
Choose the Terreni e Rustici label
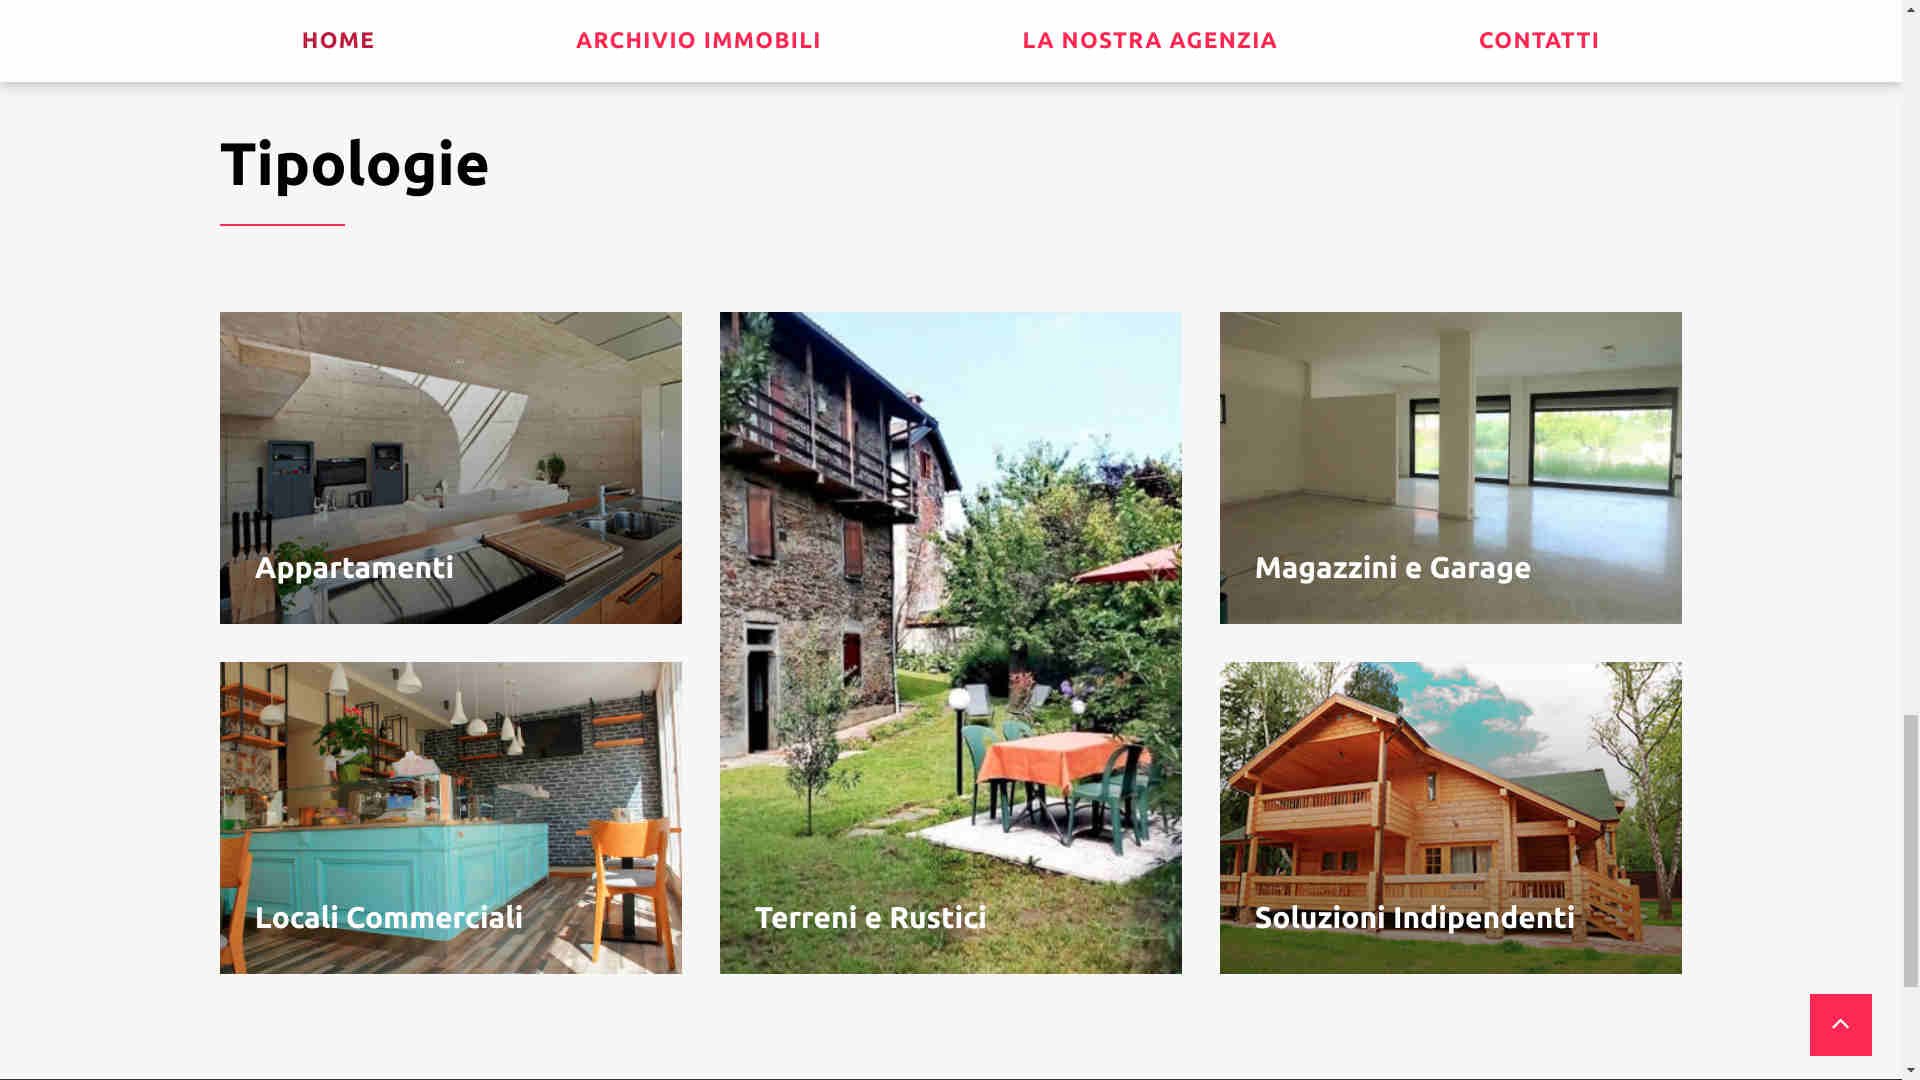[x=870, y=917]
